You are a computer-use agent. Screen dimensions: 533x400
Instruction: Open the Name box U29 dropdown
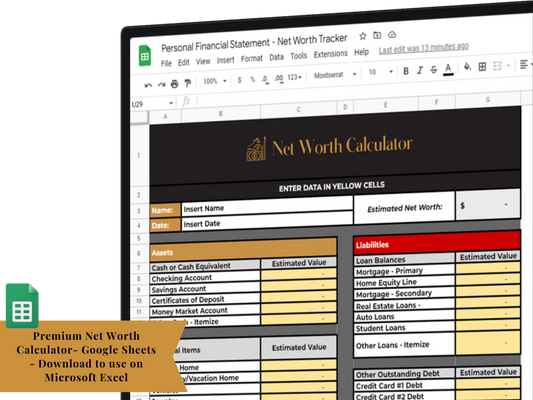(x=171, y=103)
